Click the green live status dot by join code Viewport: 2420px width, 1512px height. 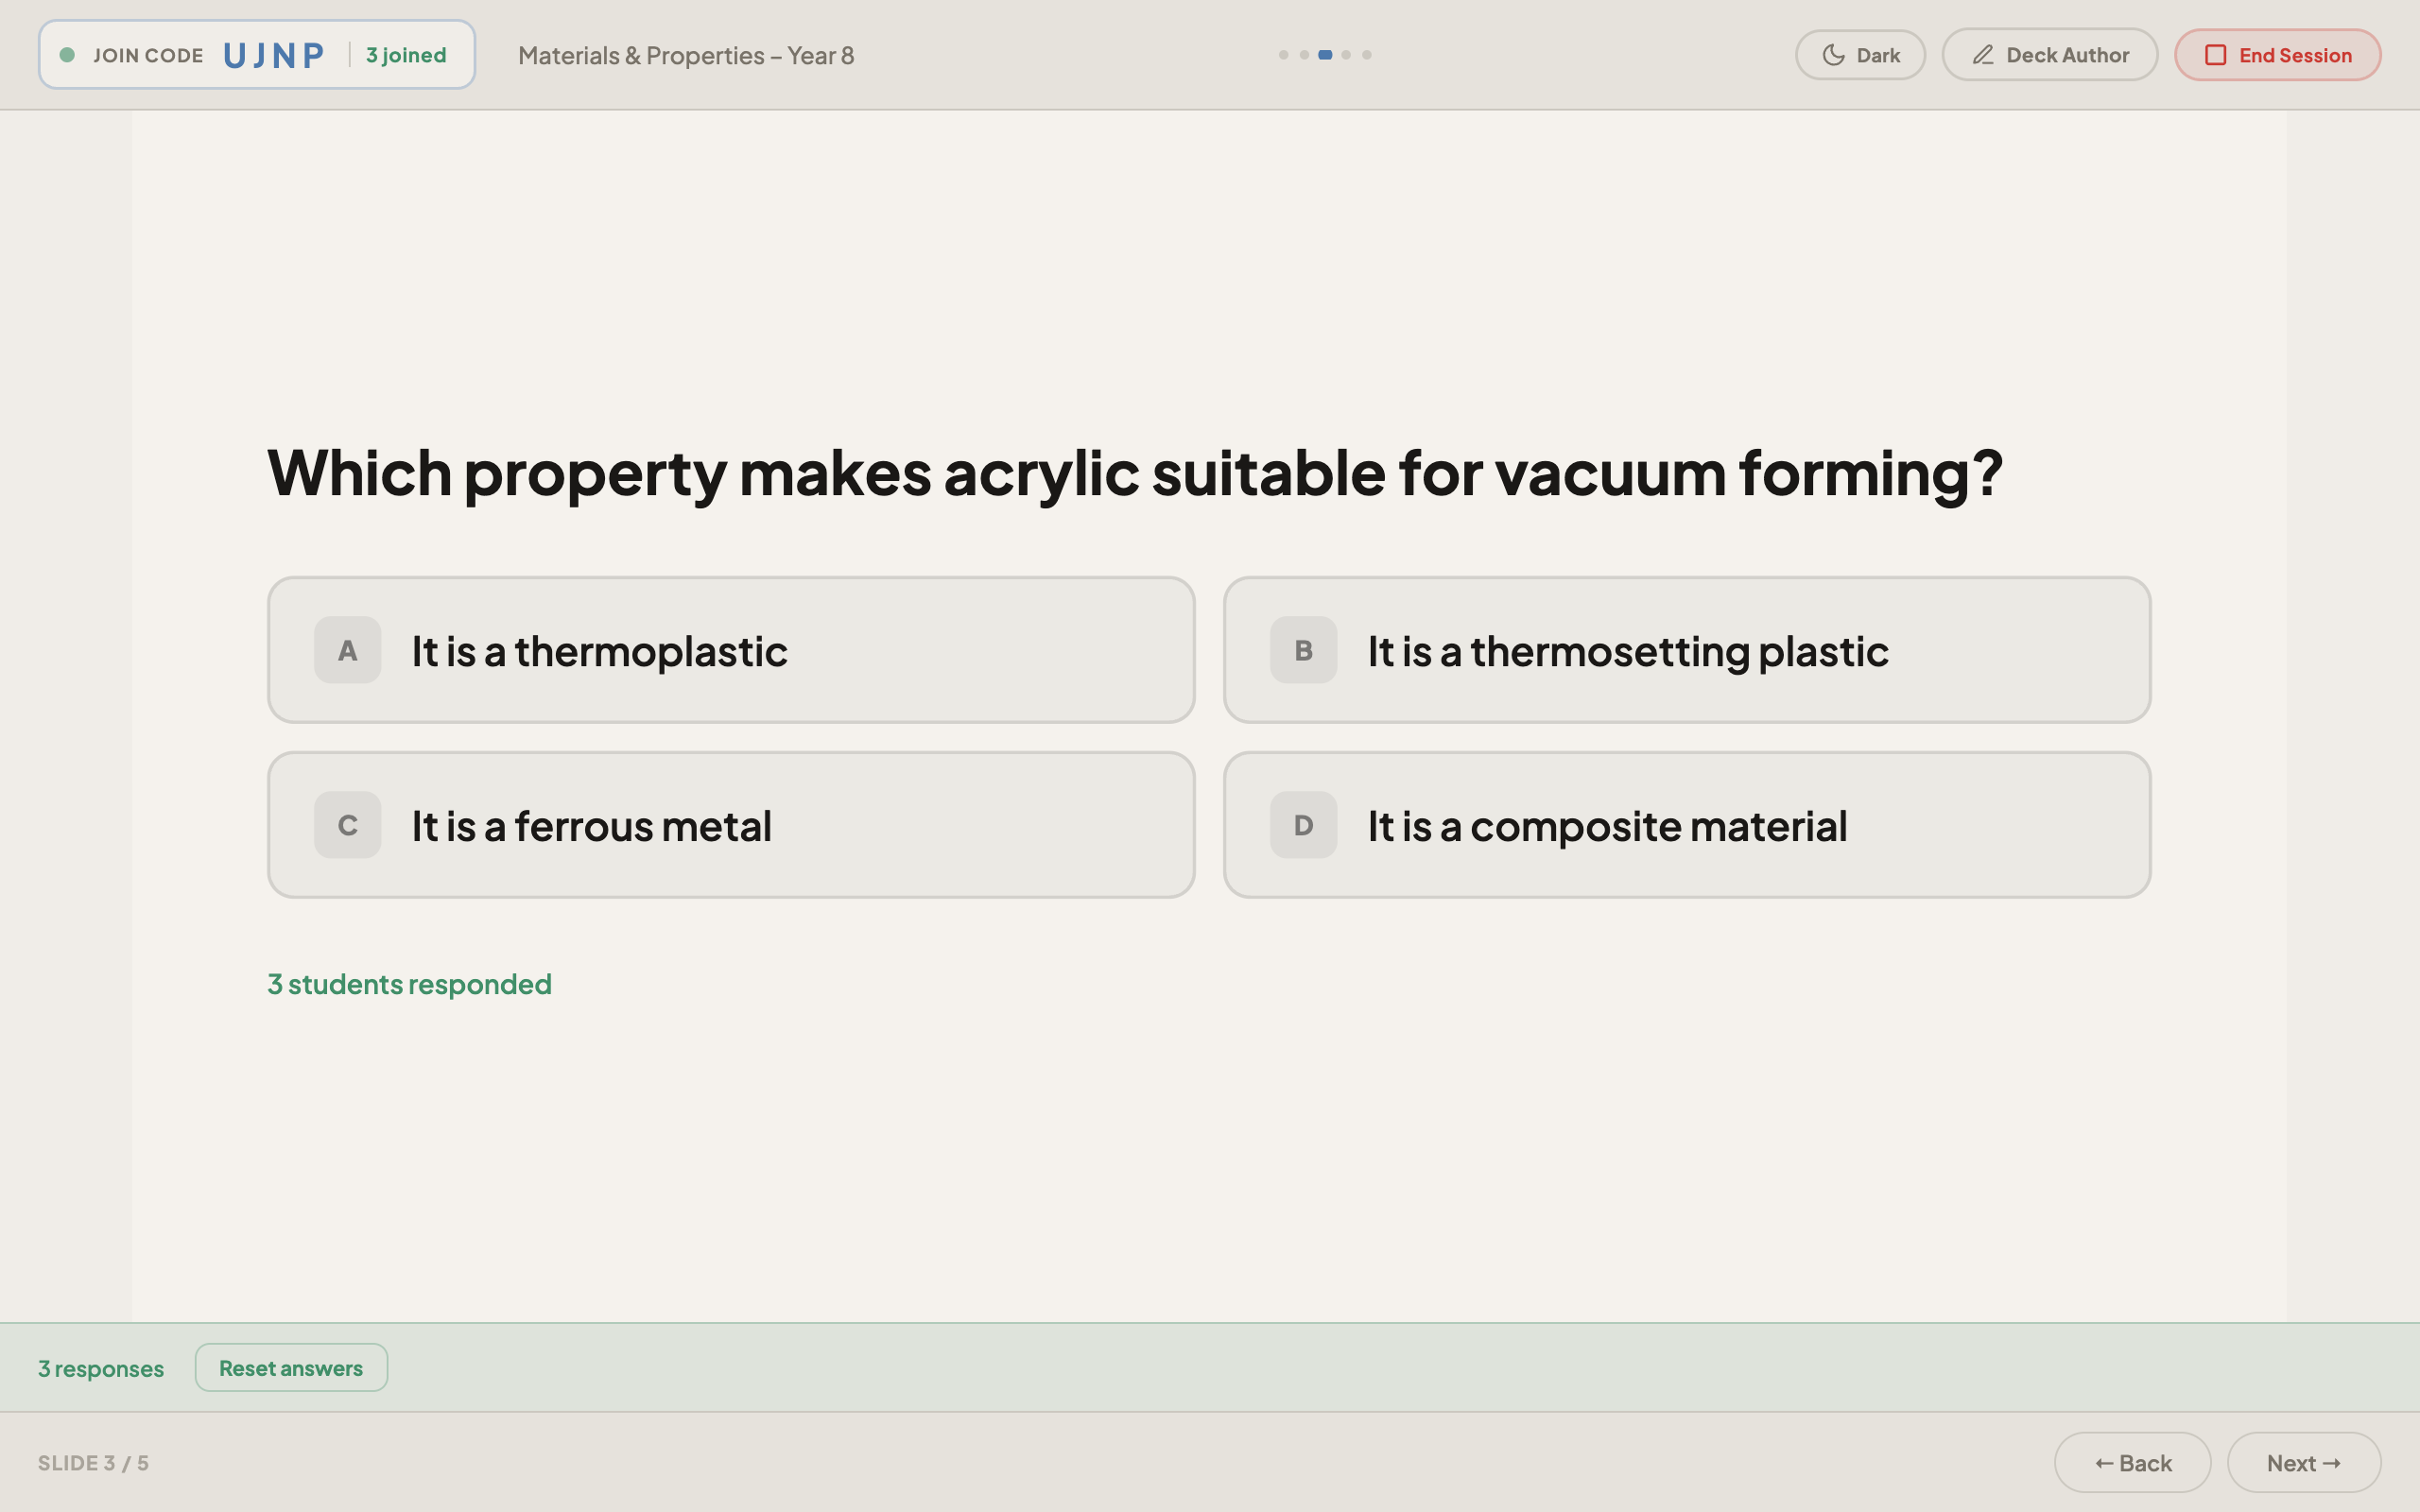coord(67,55)
